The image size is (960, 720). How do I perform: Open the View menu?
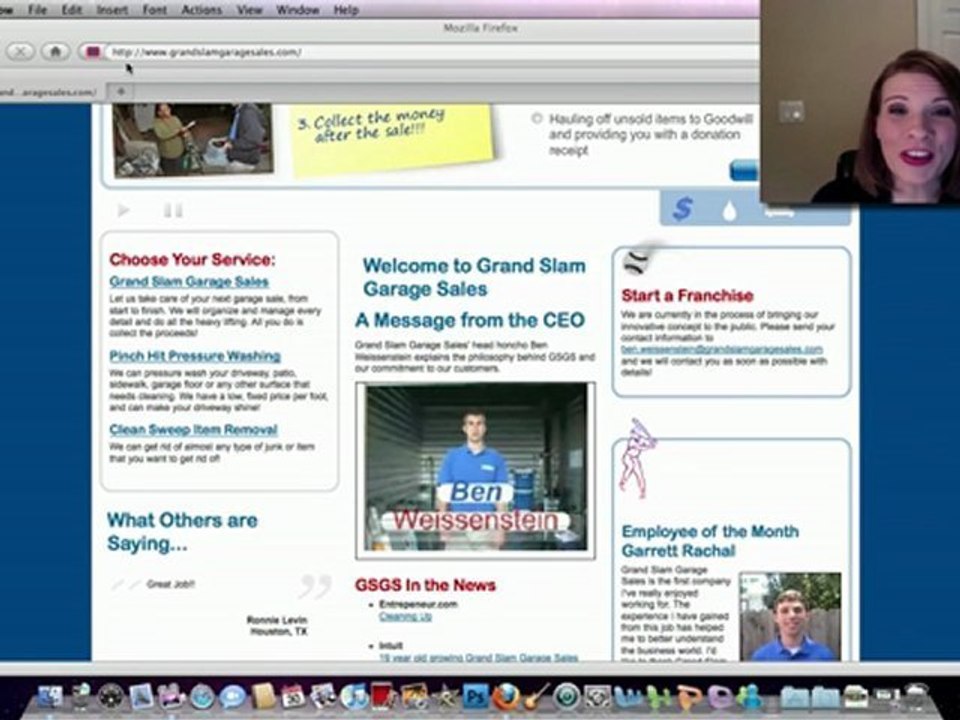click(x=249, y=10)
